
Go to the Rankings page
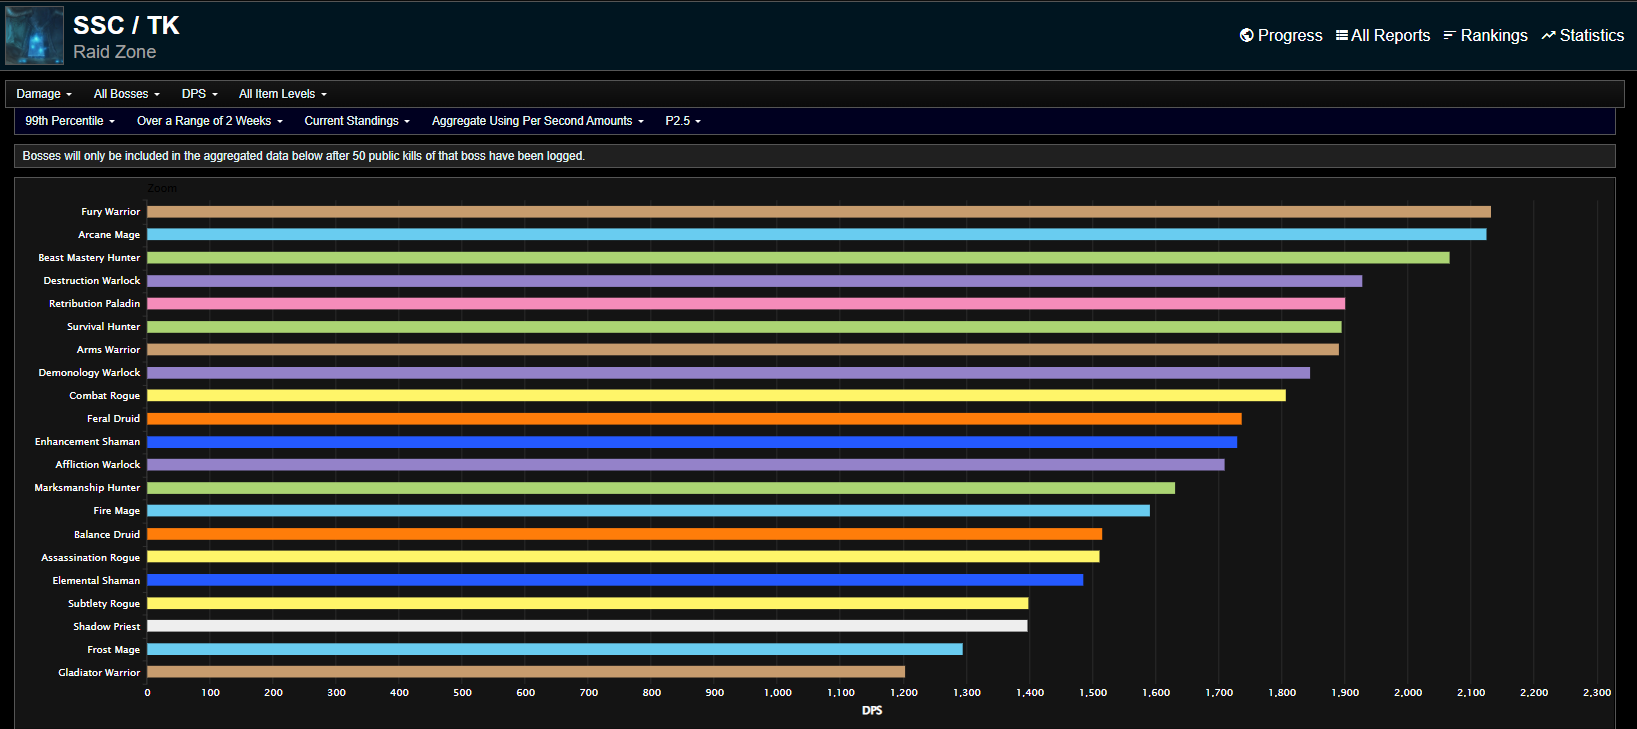click(1485, 35)
